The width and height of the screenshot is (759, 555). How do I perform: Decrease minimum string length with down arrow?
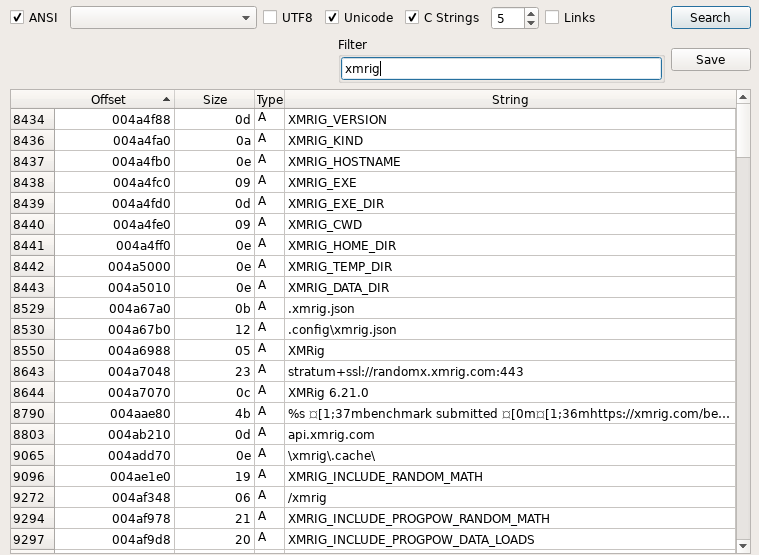(x=530, y=23)
